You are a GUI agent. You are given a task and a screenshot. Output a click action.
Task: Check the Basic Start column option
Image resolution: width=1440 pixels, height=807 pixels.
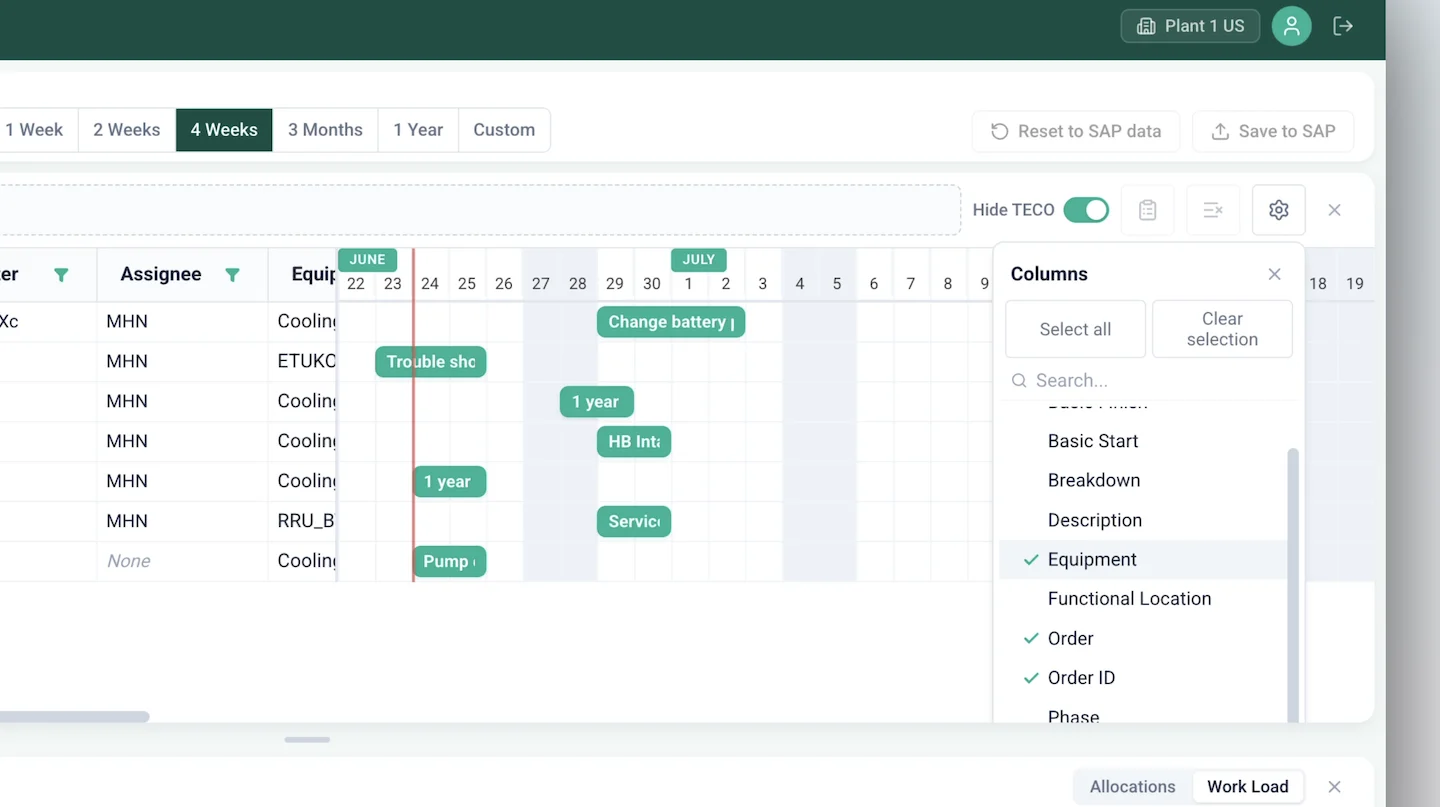(1143, 441)
